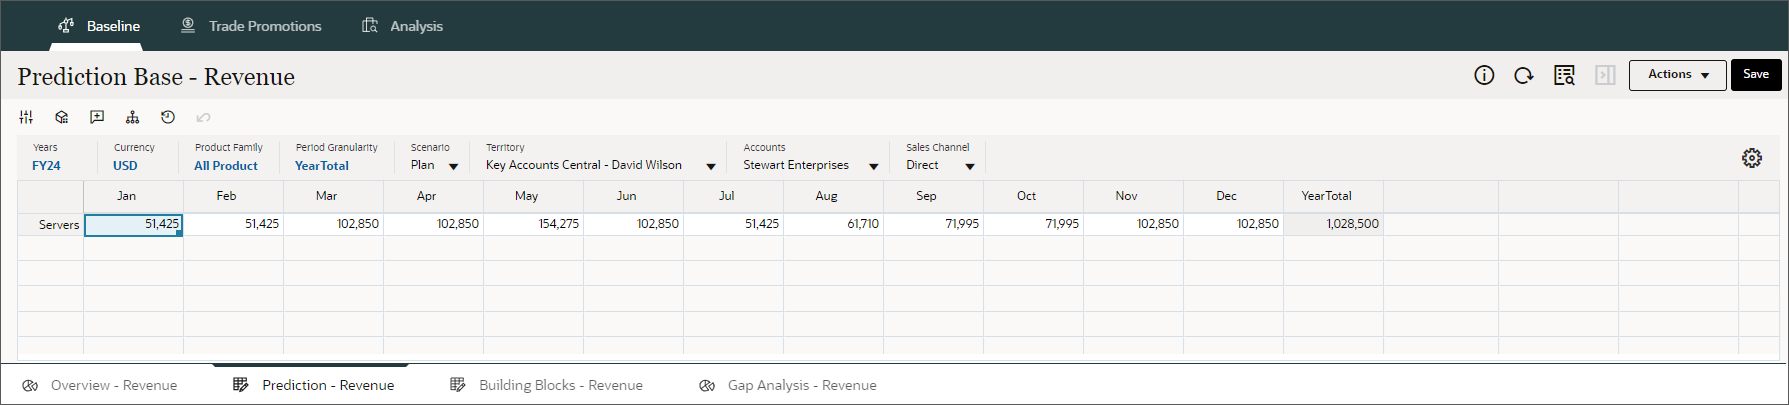Screen dimensions: 1789x405
Task: Expand the Territory dropdown arrow
Action: [x=711, y=166]
